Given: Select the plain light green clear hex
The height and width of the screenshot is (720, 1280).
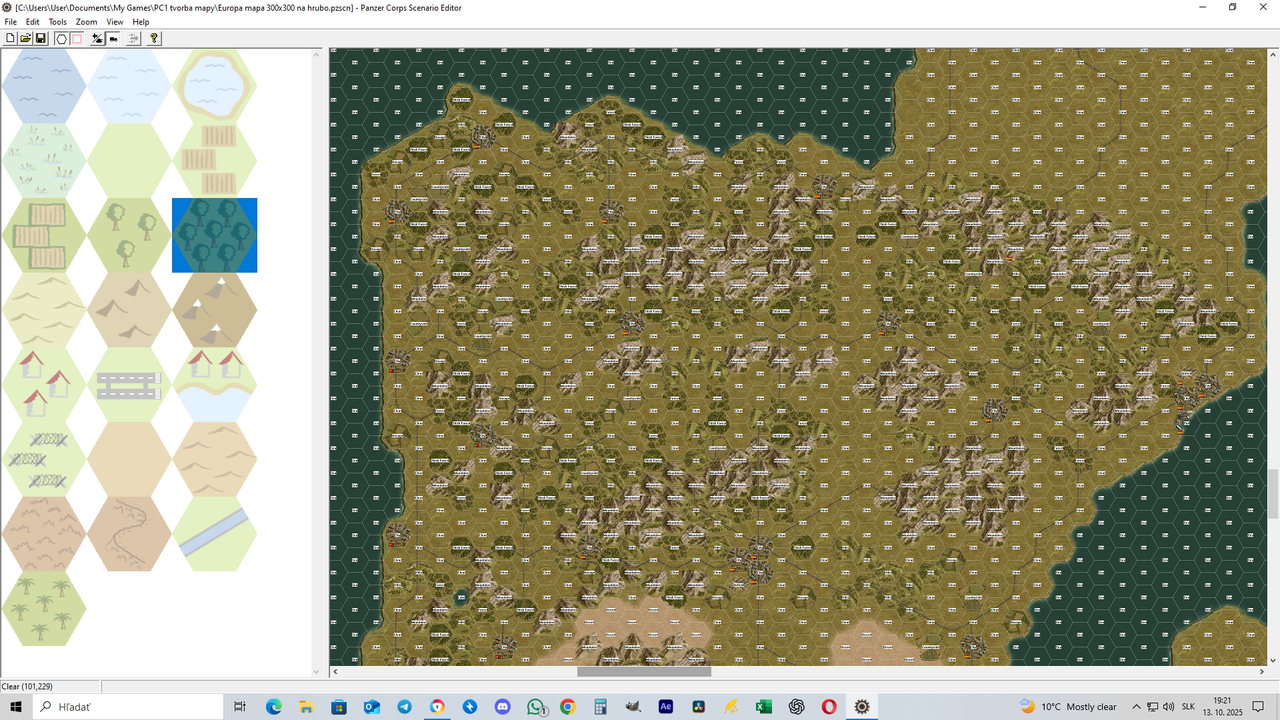Looking at the screenshot, I should click(x=129, y=160).
